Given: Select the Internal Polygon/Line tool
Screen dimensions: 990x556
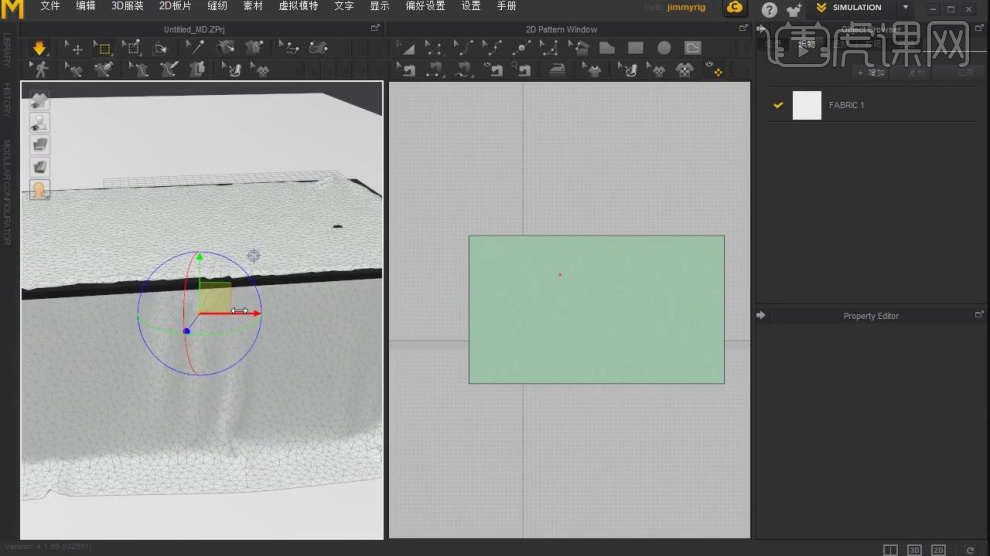Looking at the screenshot, I should [693, 48].
